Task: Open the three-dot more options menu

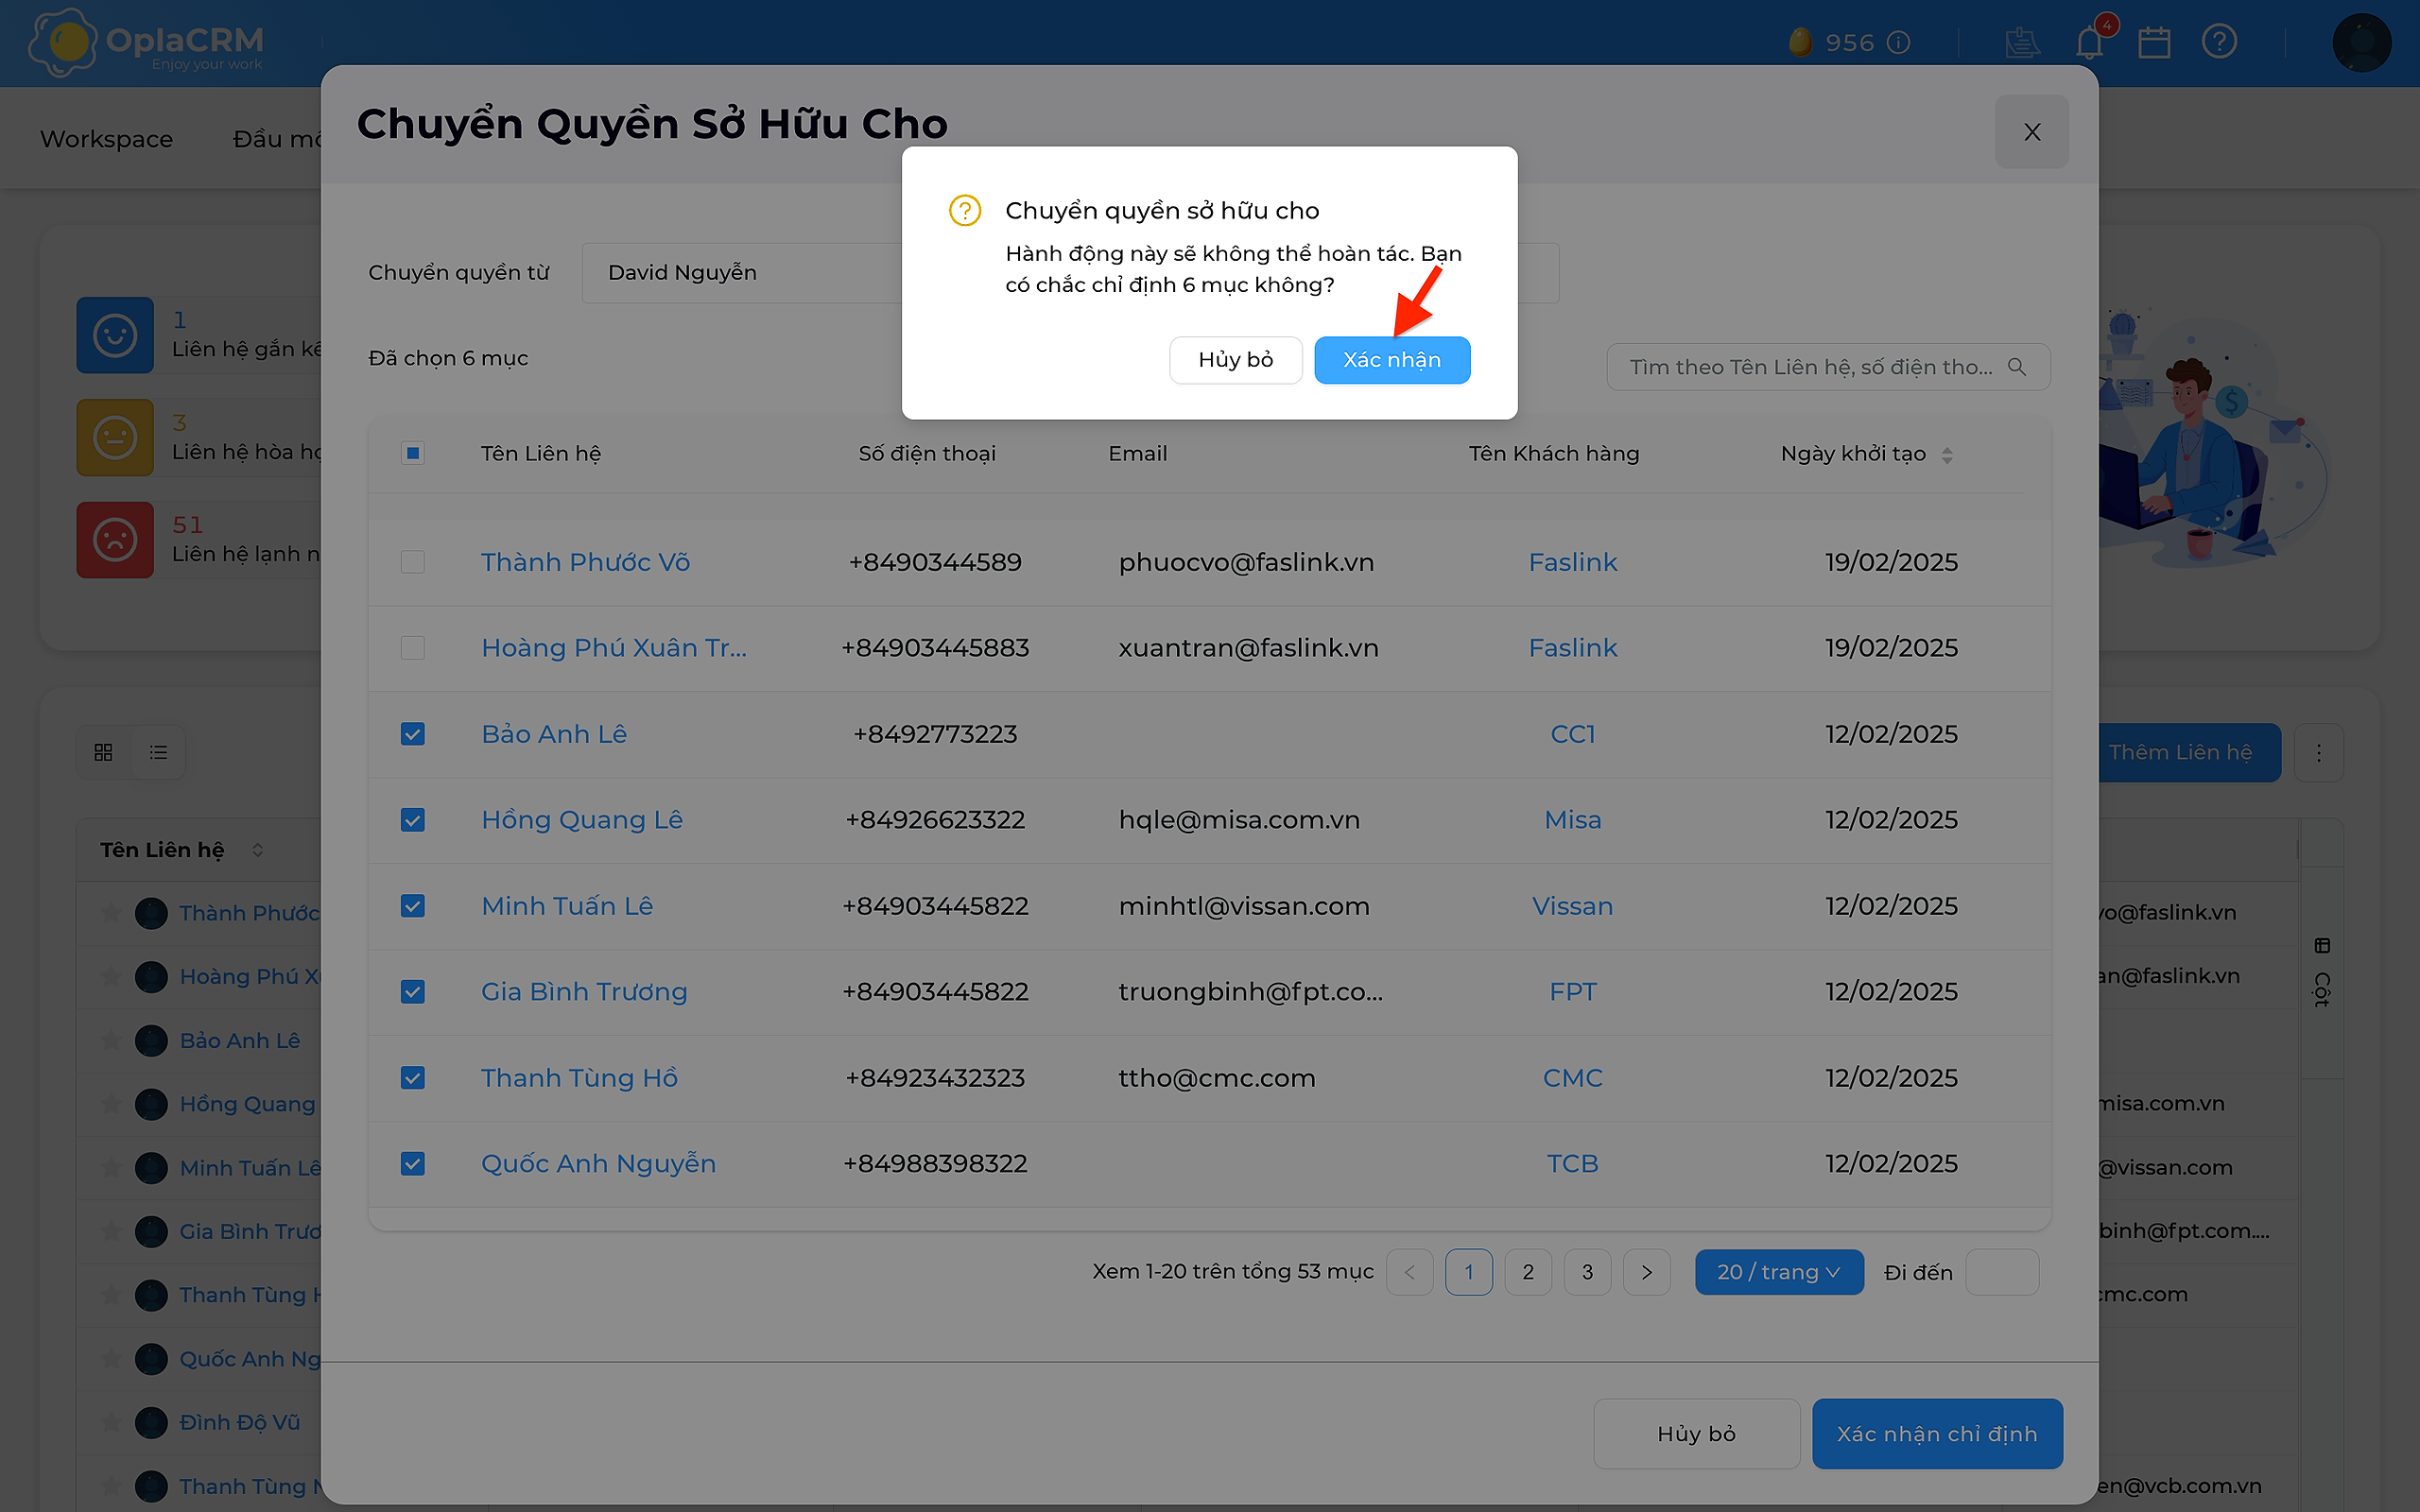Action: [x=2318, y=752]
